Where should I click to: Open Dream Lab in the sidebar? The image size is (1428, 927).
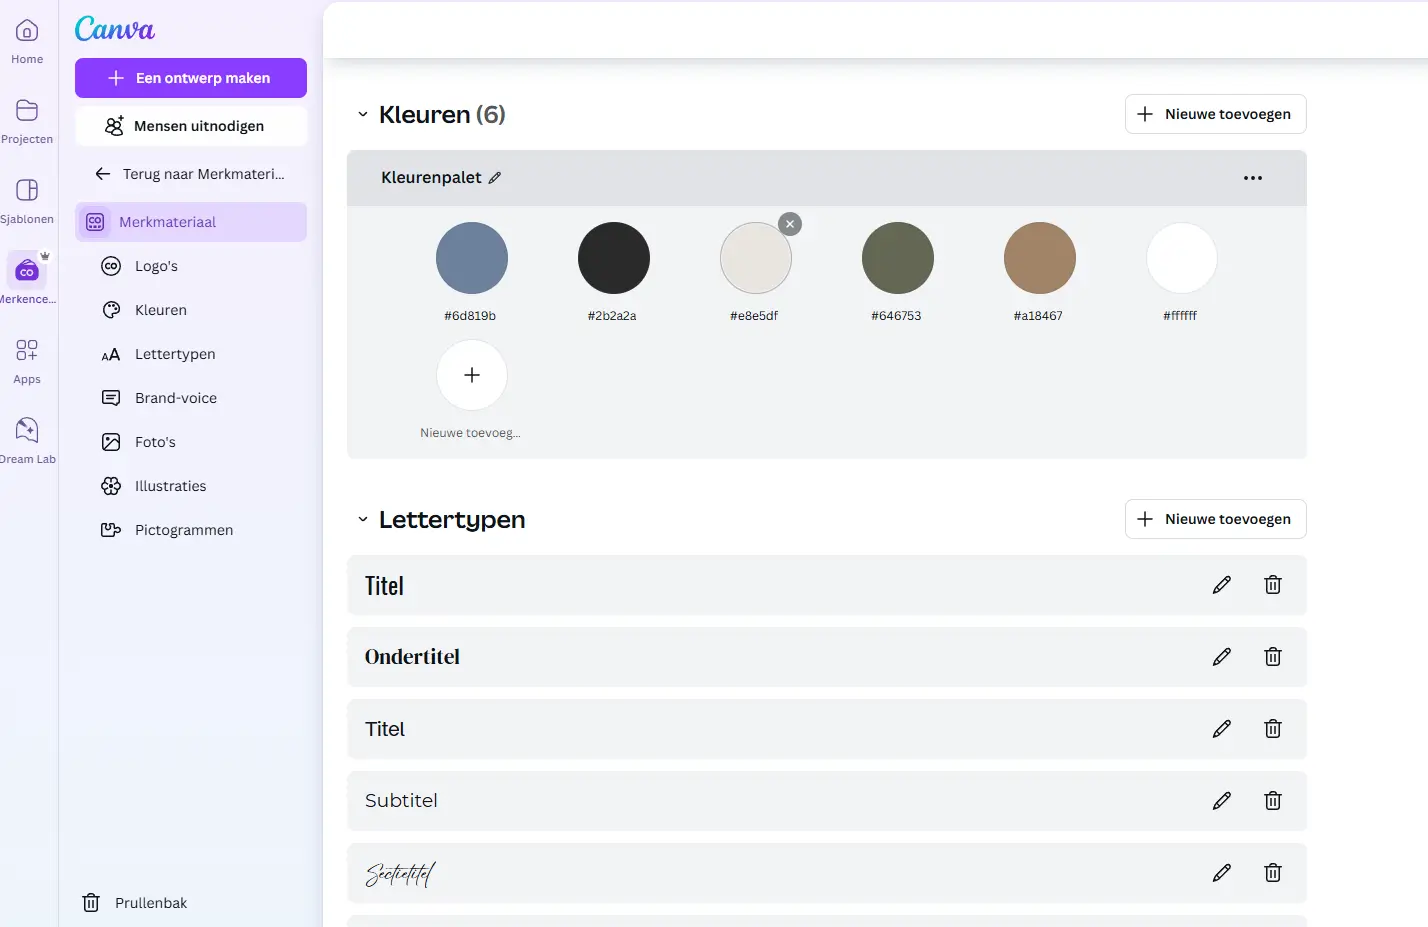27,440
